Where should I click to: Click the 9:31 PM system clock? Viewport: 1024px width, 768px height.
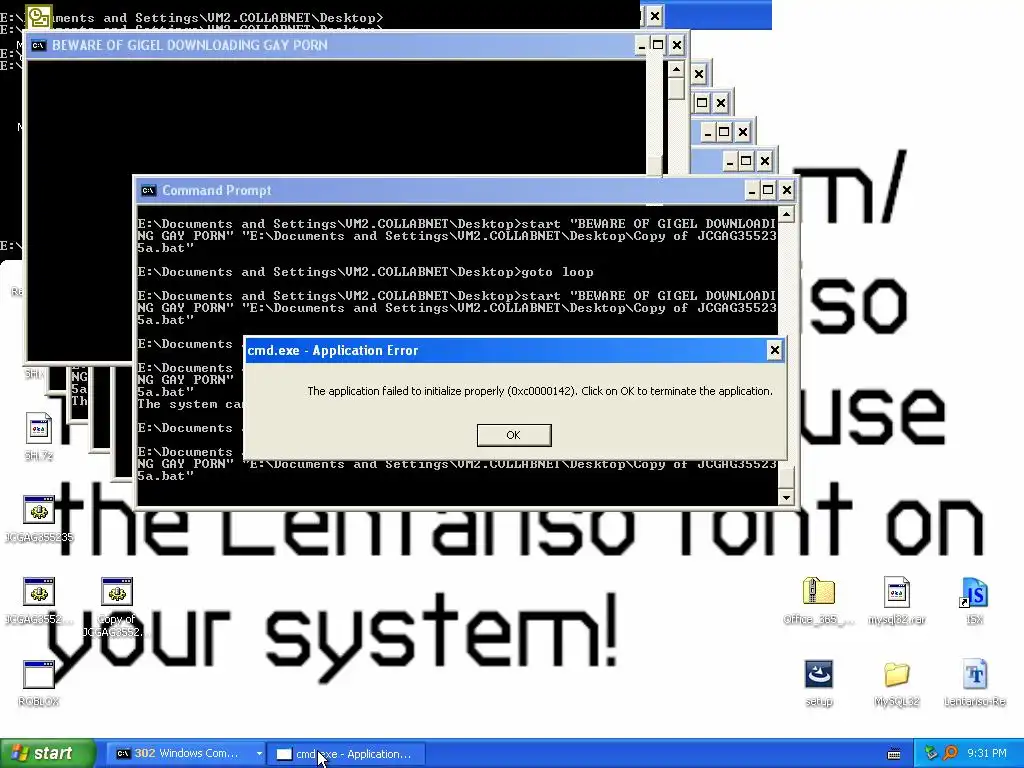(x=987, y=754)
